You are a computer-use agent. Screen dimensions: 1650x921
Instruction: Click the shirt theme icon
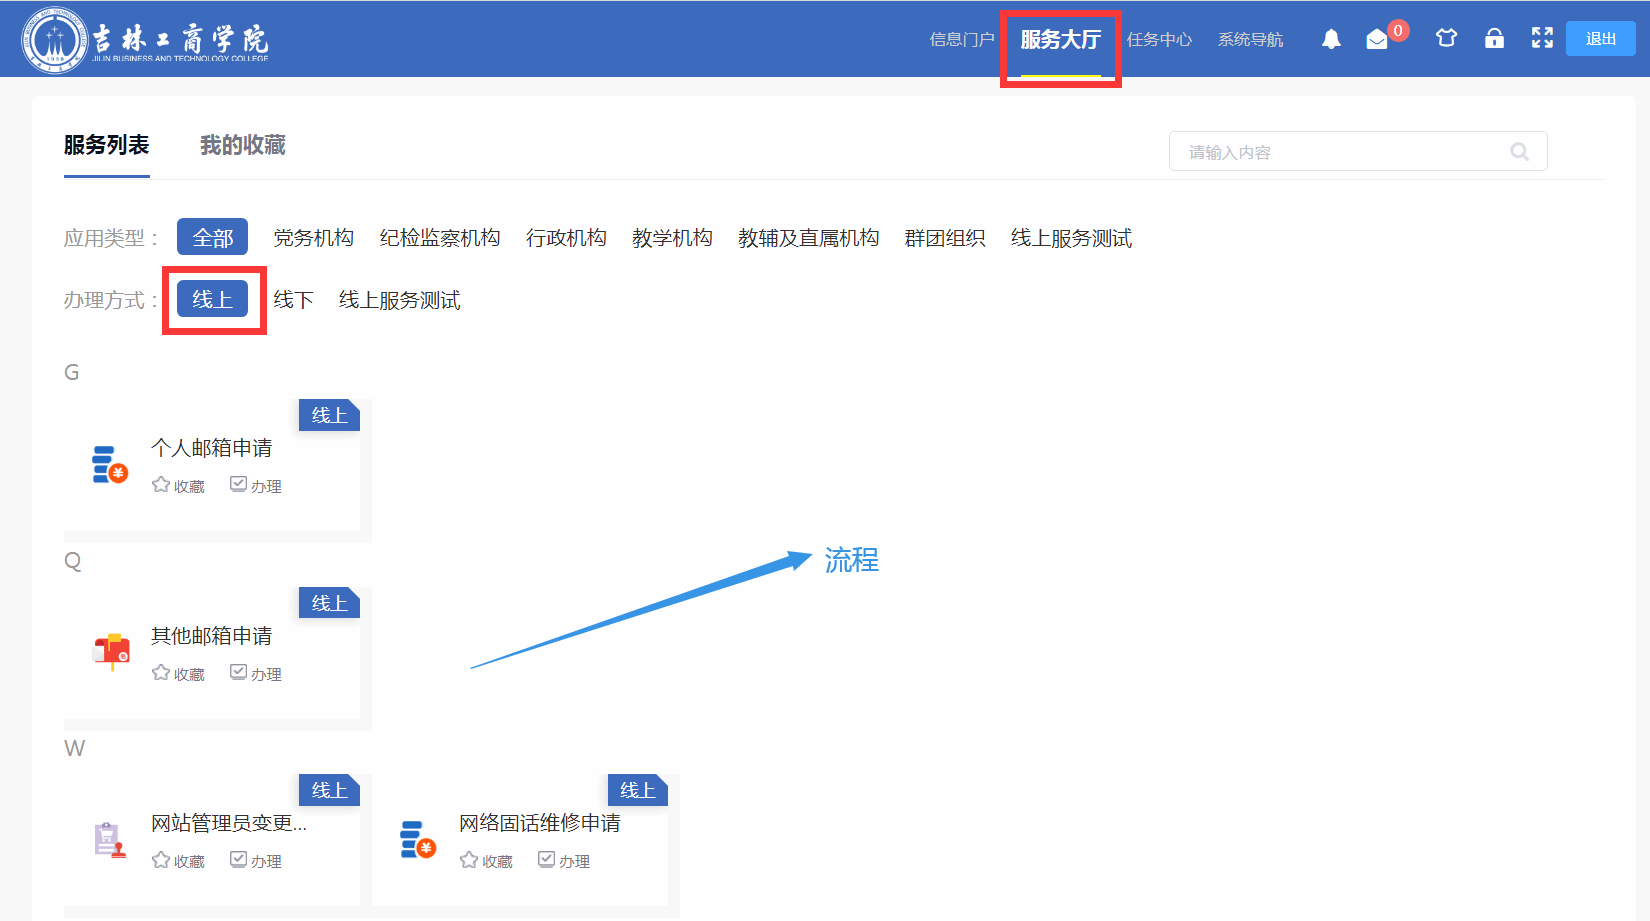pos(1446,39)
